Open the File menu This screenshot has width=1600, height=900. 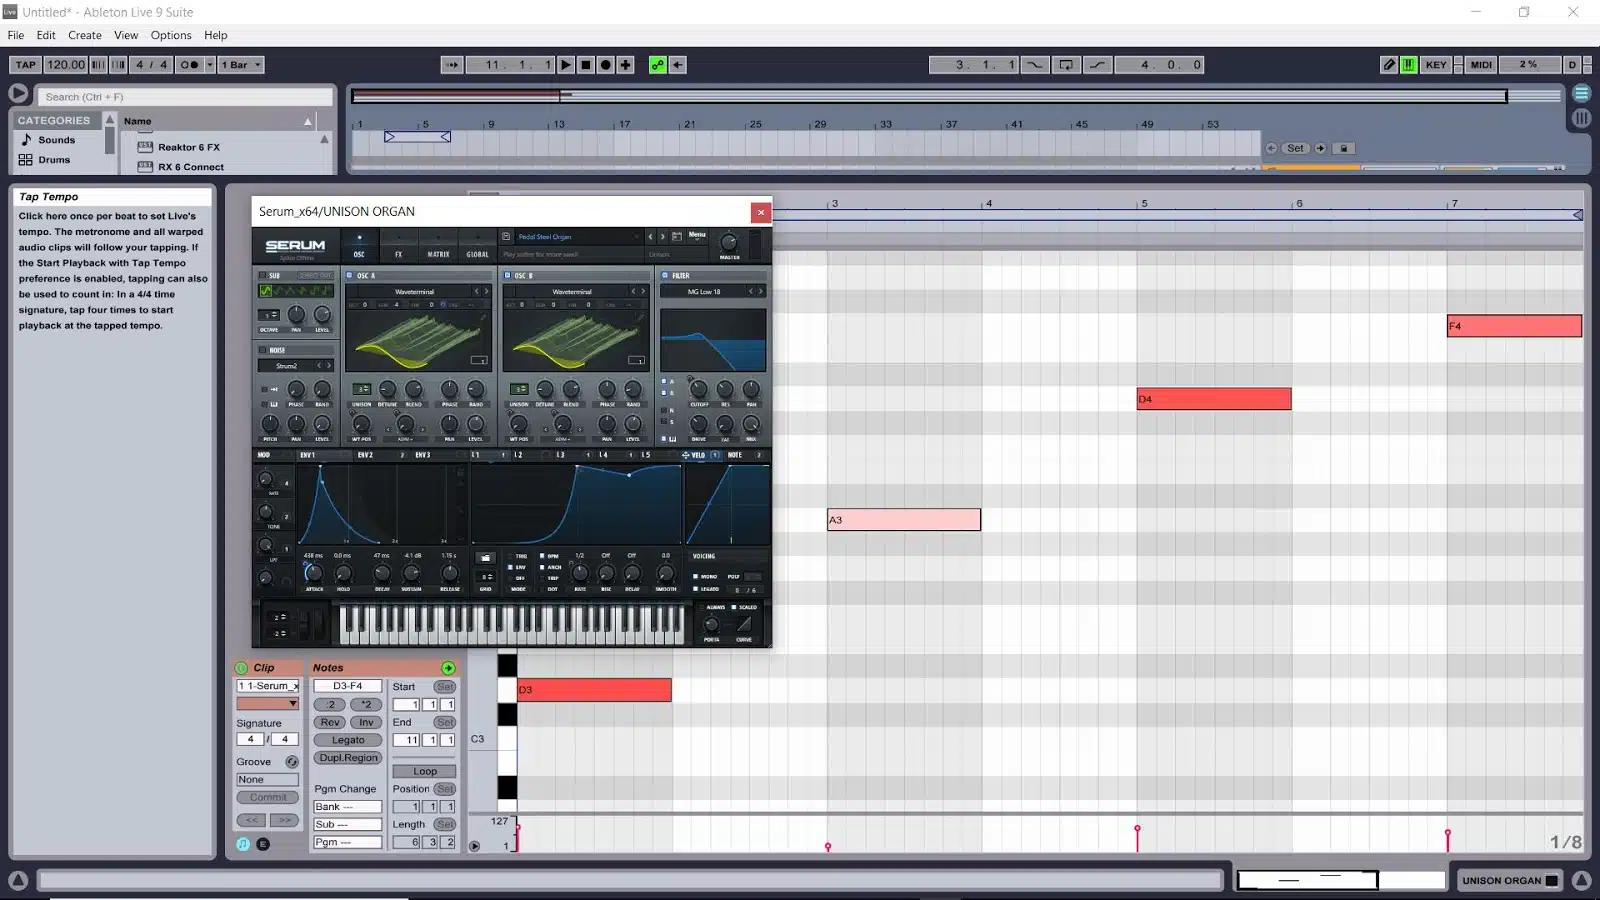pos(16,35)
